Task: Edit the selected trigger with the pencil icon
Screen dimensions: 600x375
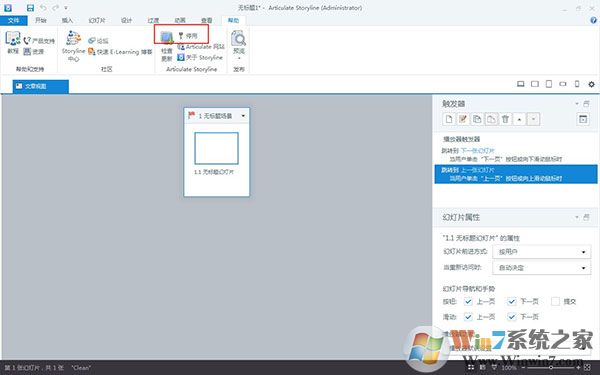Action: click(463, 119)
